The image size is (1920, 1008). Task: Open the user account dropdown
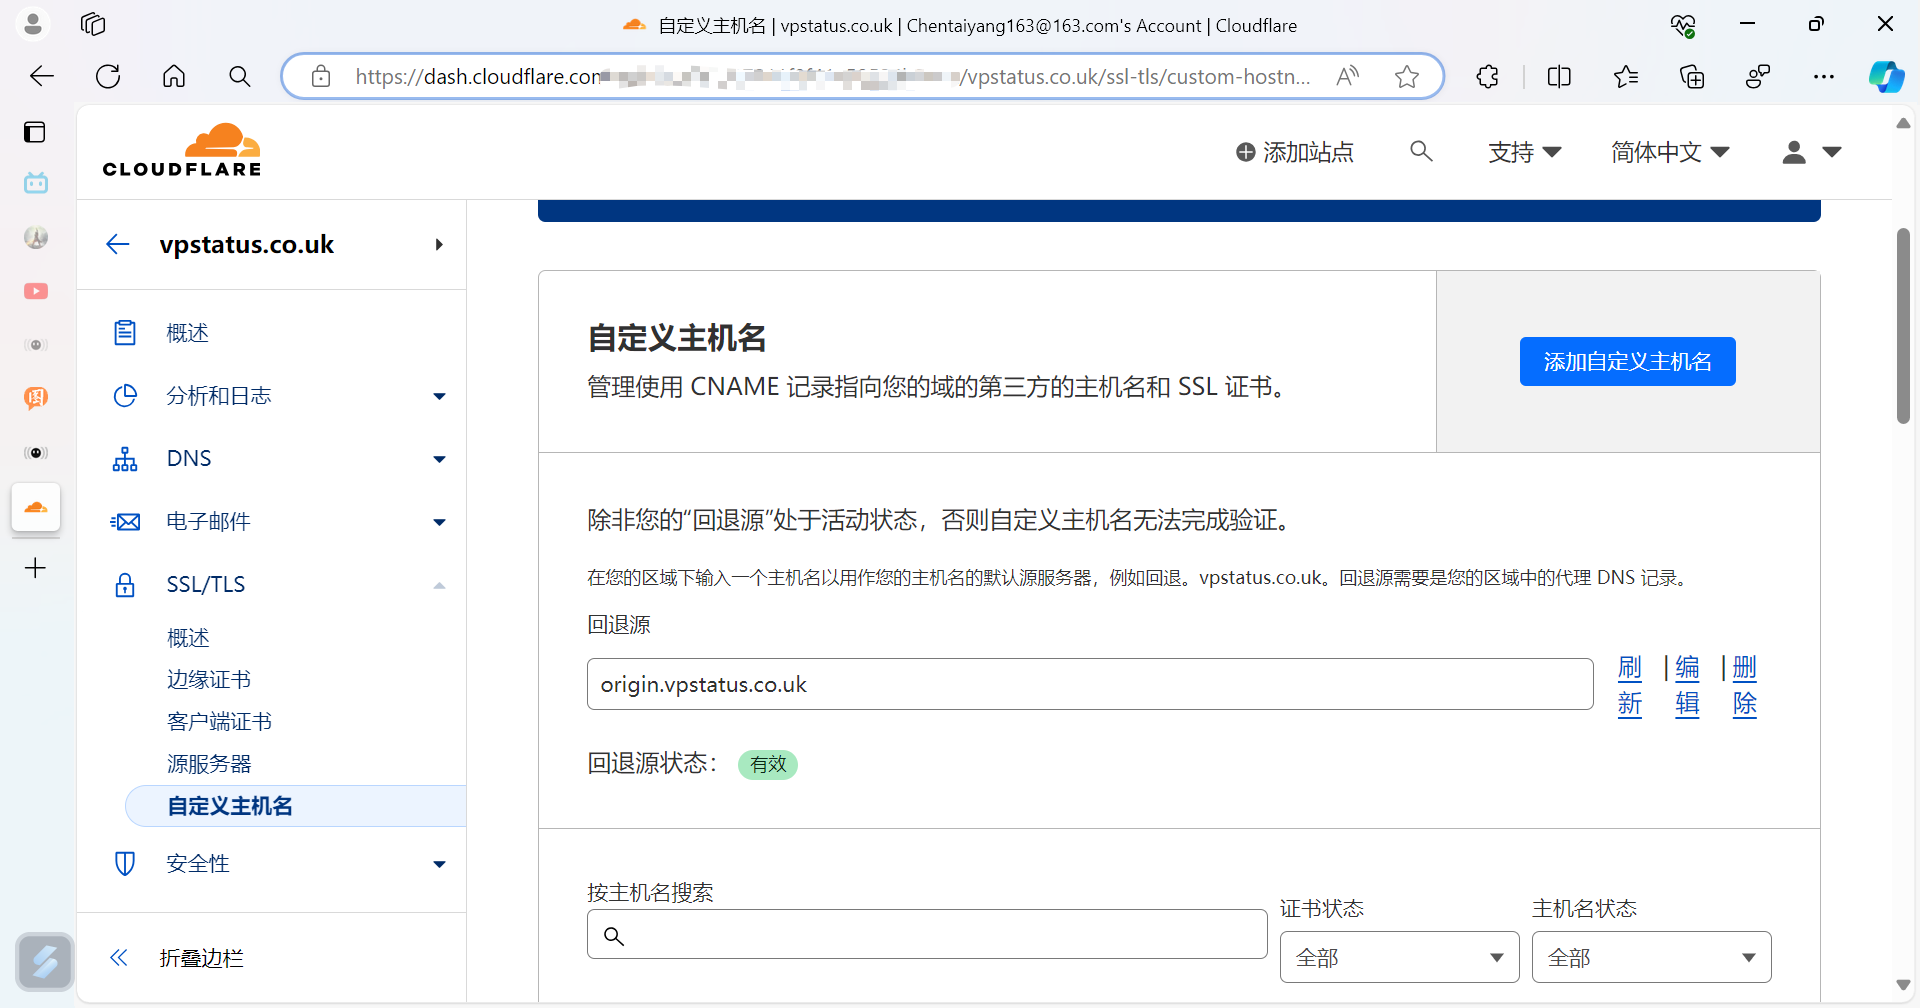pos(1812,152)
